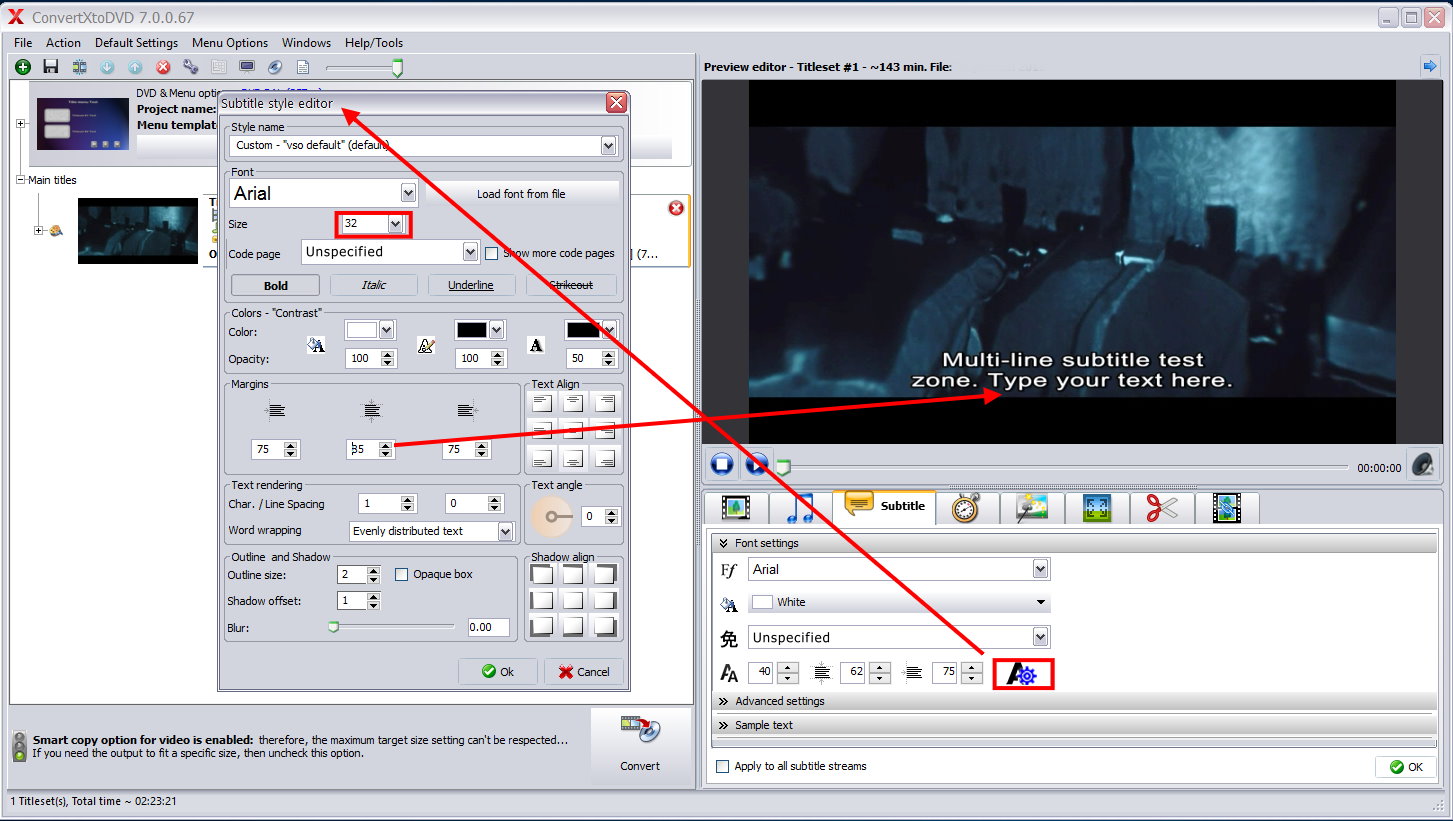The image size is (1453, 821).
Task: Open advanced subtitle style editor icon
Action: (1023, 674)
